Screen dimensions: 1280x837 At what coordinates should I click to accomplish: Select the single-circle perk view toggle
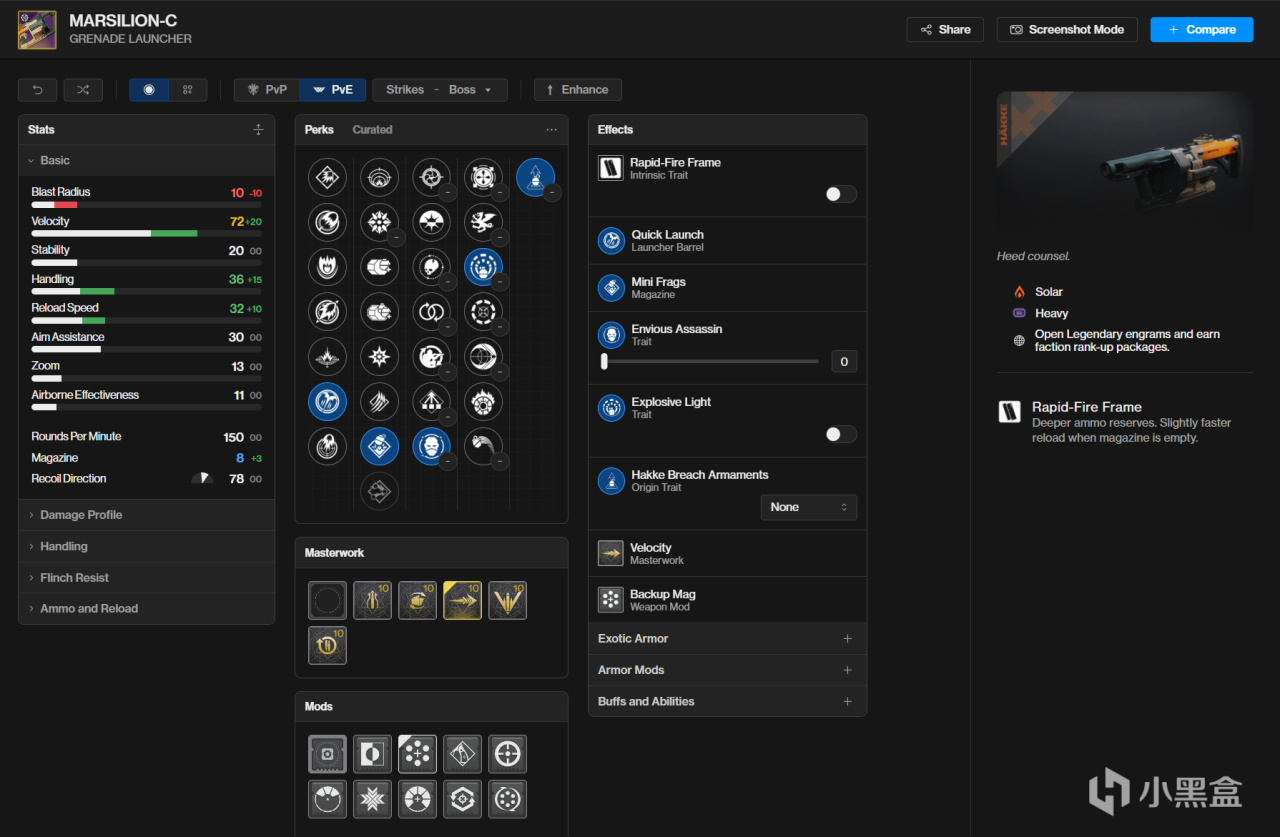pyautogui.click(x=149, y=90)
